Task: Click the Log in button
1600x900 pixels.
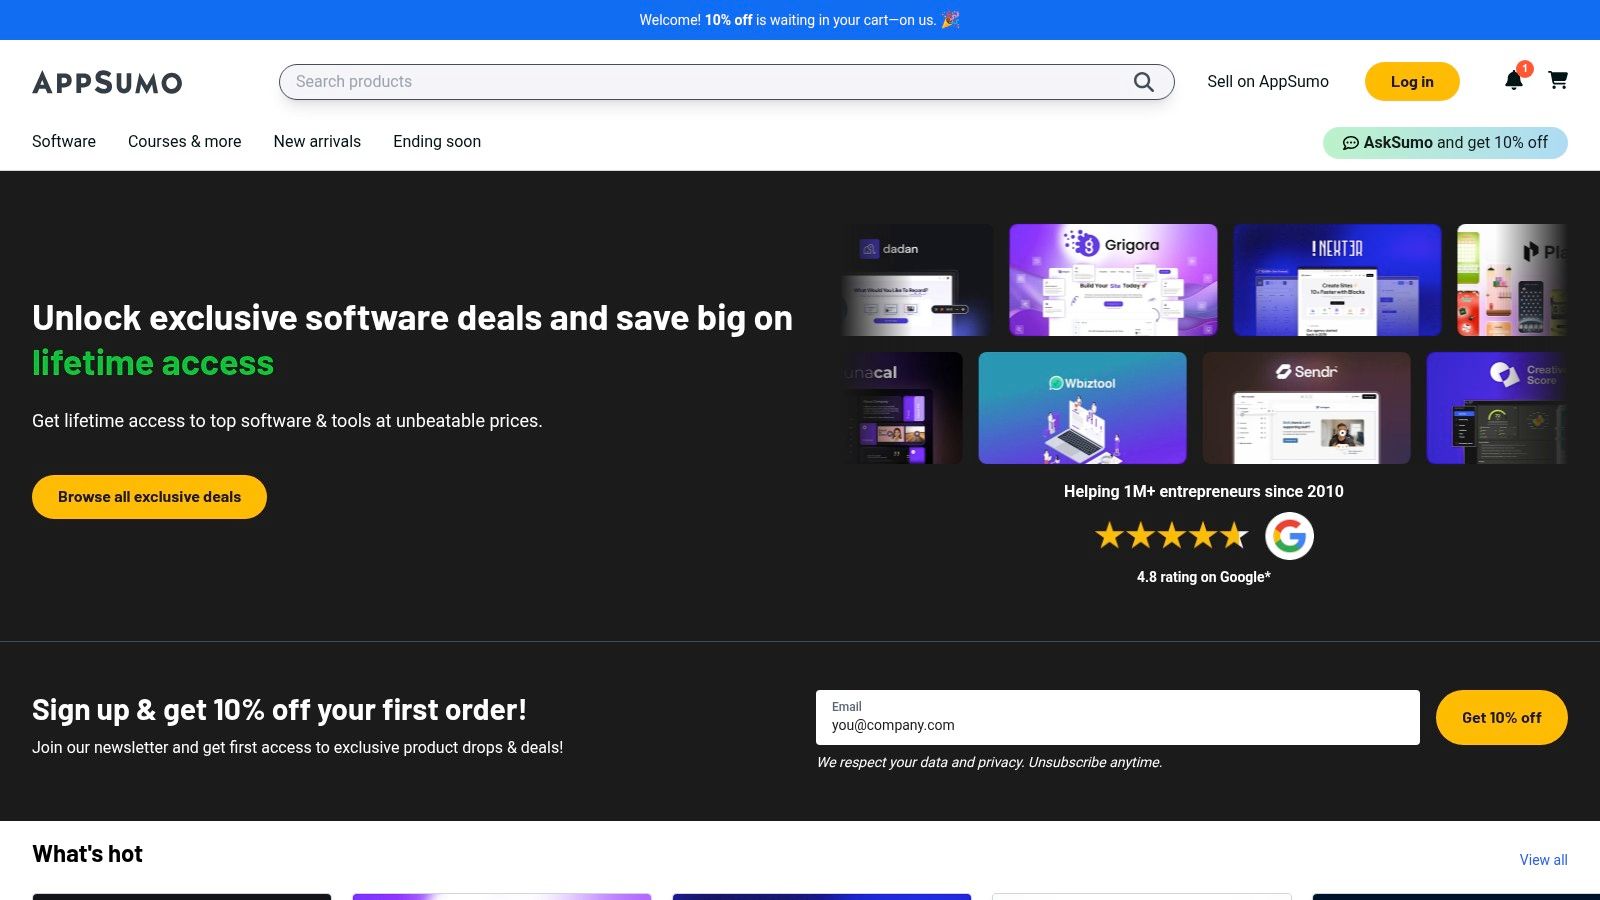Action: point(1412,82)
